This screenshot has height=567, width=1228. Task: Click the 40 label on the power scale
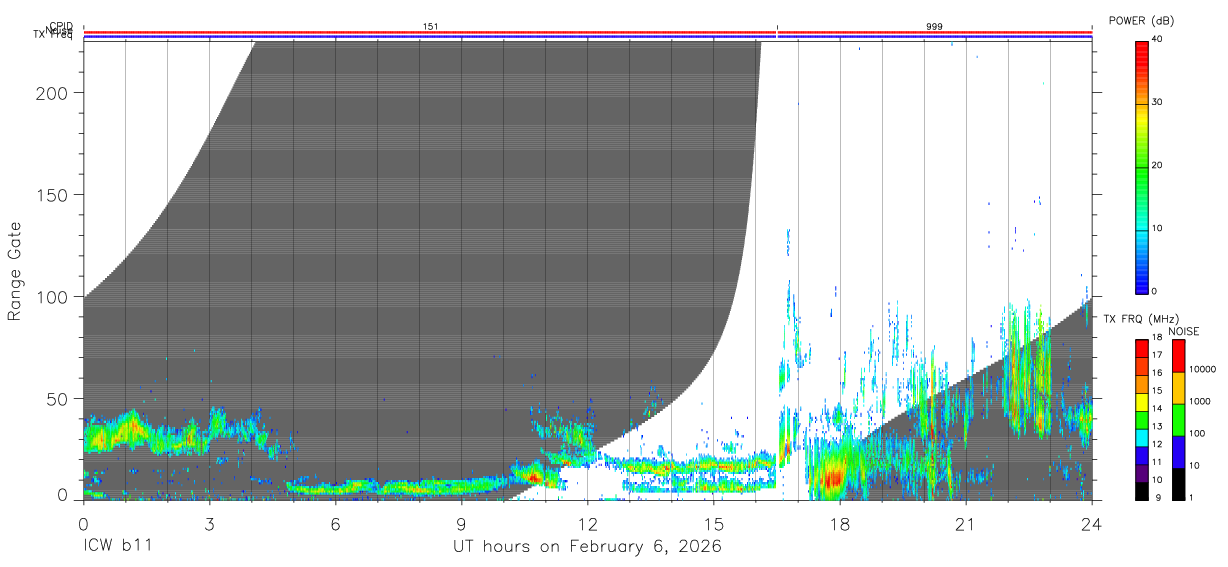(x=1159, y=39)
